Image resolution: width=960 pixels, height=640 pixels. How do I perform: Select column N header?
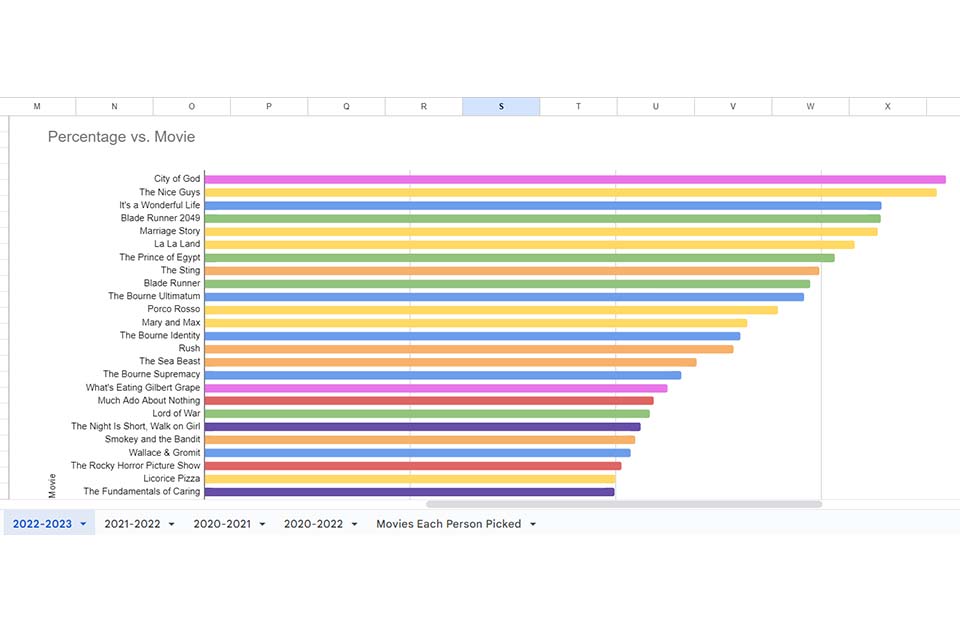click(x=114, y=105)
